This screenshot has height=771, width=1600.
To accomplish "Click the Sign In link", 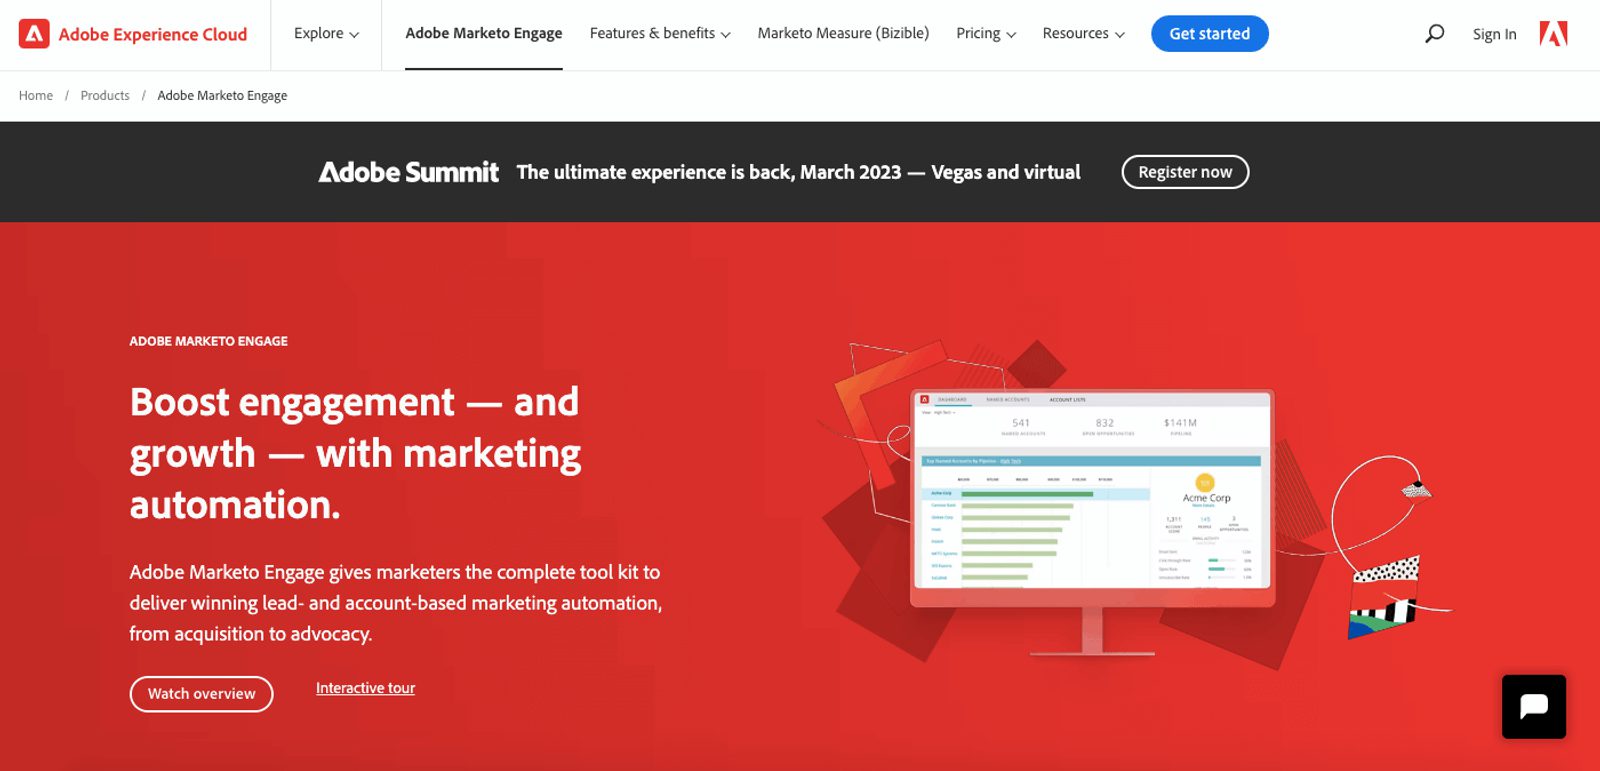I will 1494,34.
